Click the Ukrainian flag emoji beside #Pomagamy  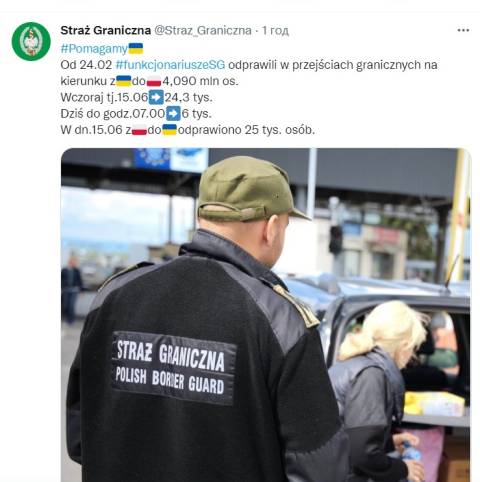(x=136, y=48)
